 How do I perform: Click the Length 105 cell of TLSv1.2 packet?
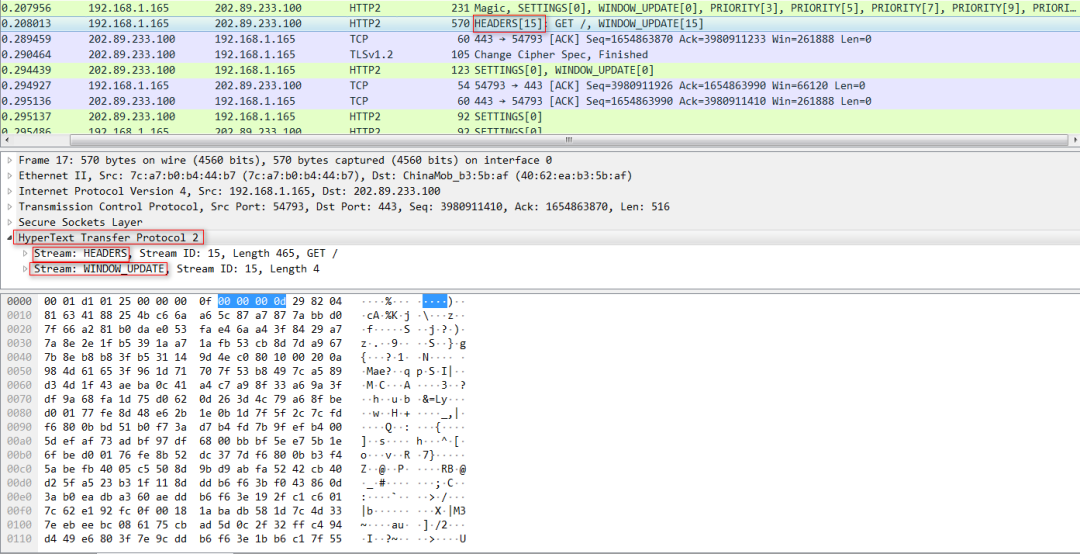pos(459,54)
